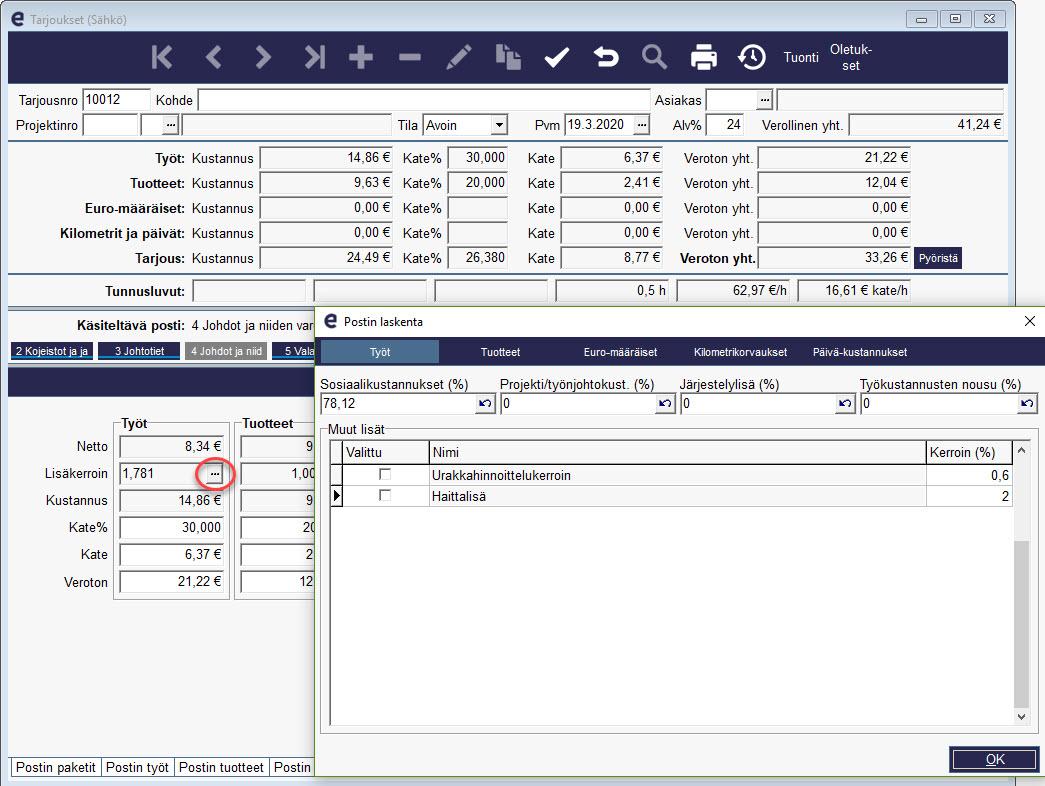This screenshot has width=1045, height=786.
Task: Open the Euro-määräiset tab
Action: [x=620, y=352]
